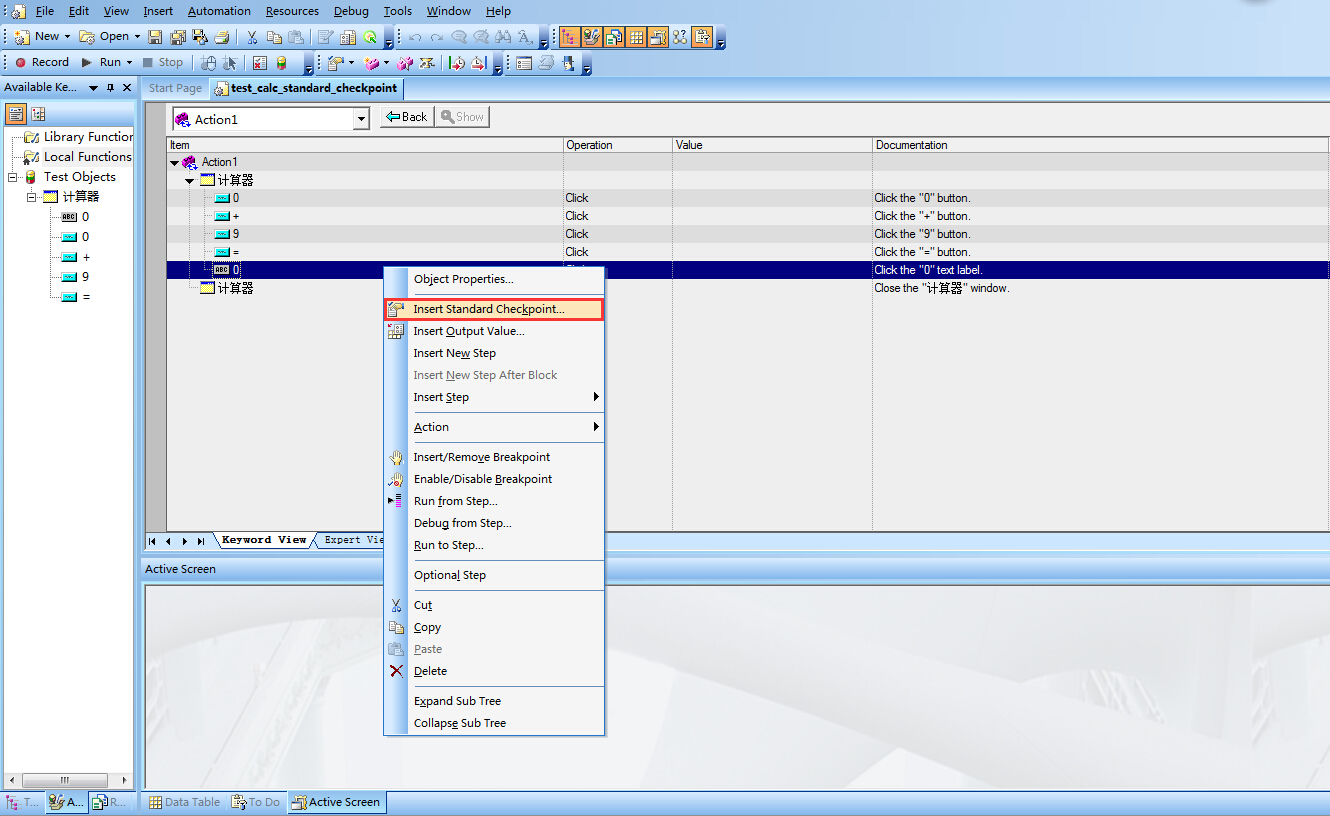Click the grayed Undo arrow icon
Viewport: 1330px width, 816px height.
point(416,36)
